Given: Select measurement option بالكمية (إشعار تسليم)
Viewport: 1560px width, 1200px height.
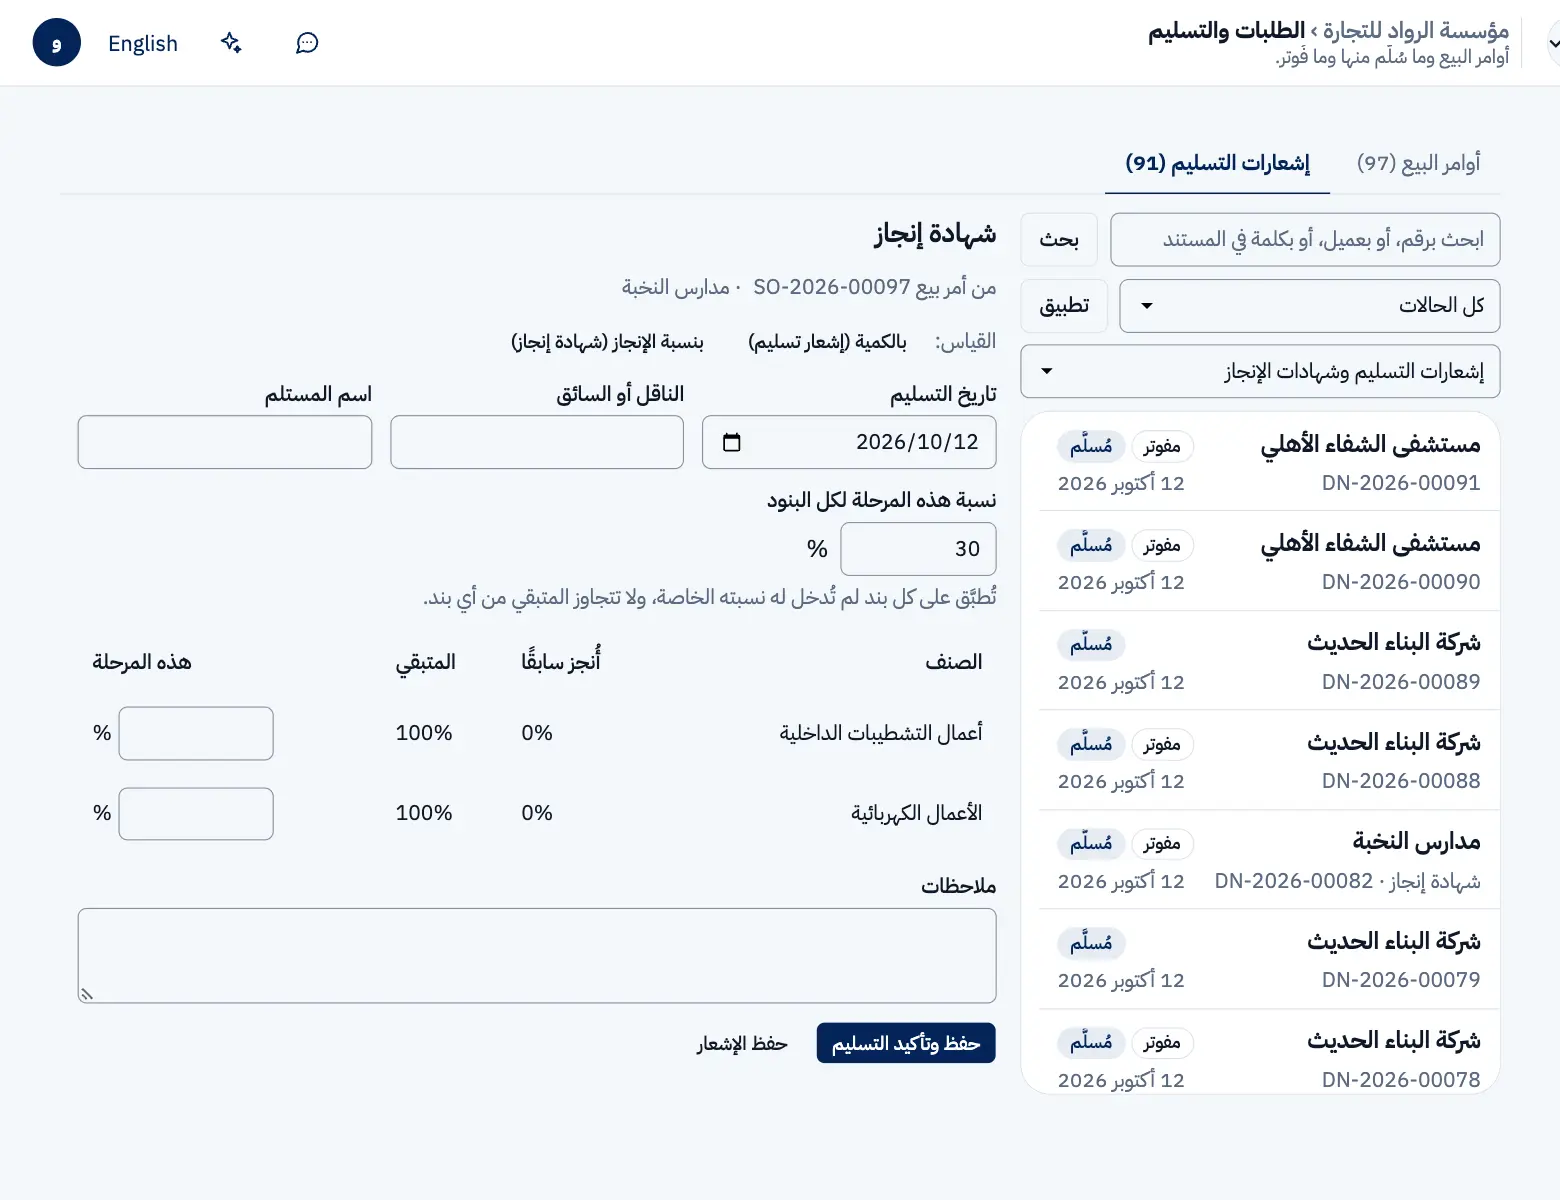Looking at the screenshot, I should point(827,342).
